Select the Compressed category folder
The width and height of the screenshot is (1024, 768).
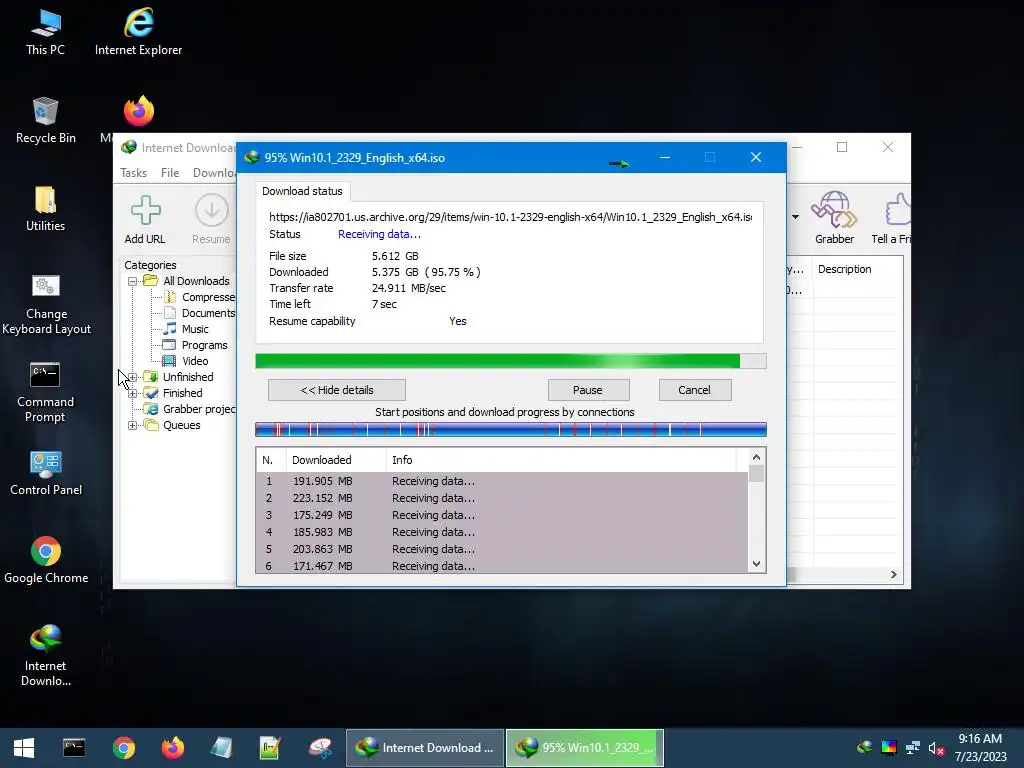[x=200, y=297]
